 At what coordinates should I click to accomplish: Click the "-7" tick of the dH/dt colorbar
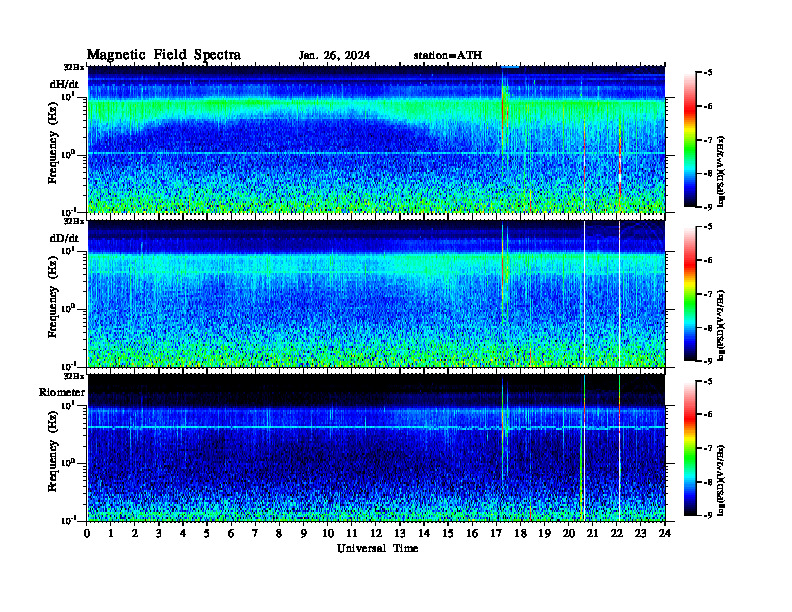pos(708,140)
